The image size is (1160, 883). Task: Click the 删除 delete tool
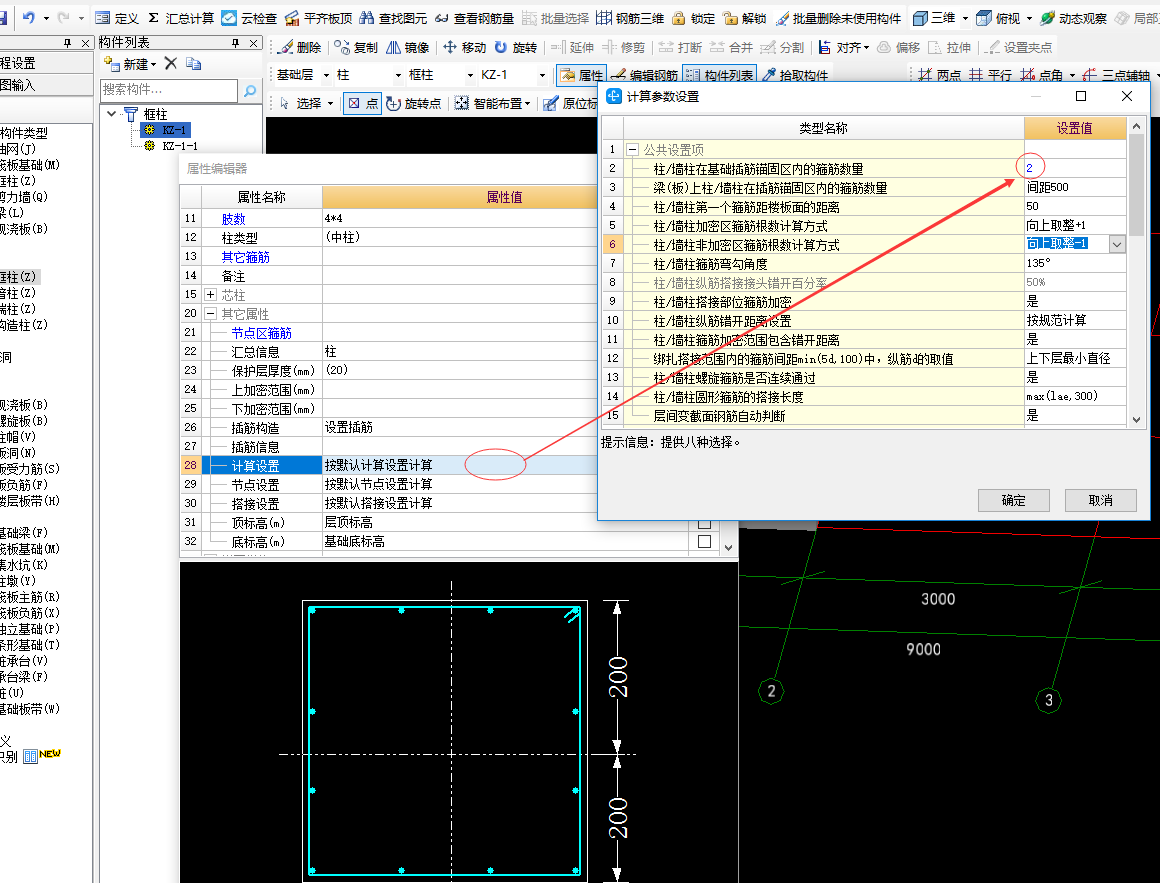point(300,47)
